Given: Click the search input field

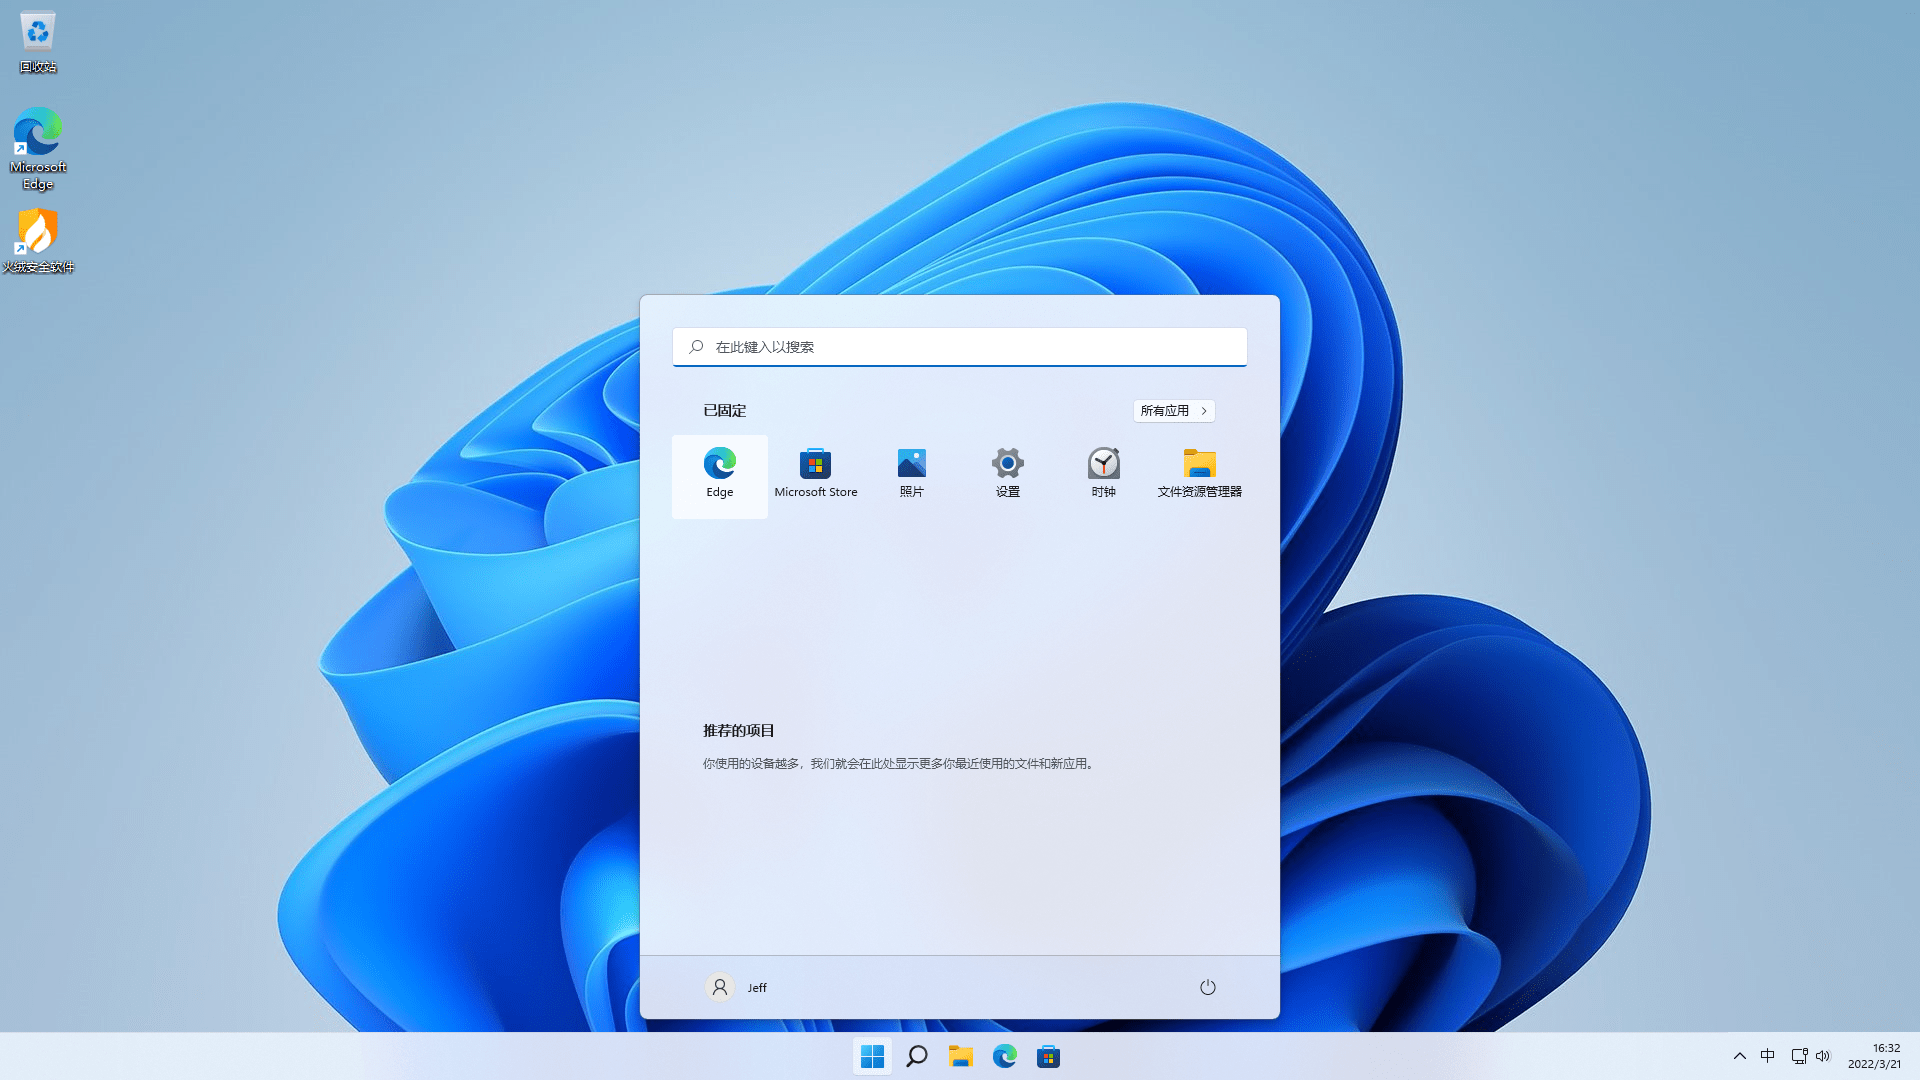Looking at the screenshot, I should pyautogui.click(x=960, y=347).
